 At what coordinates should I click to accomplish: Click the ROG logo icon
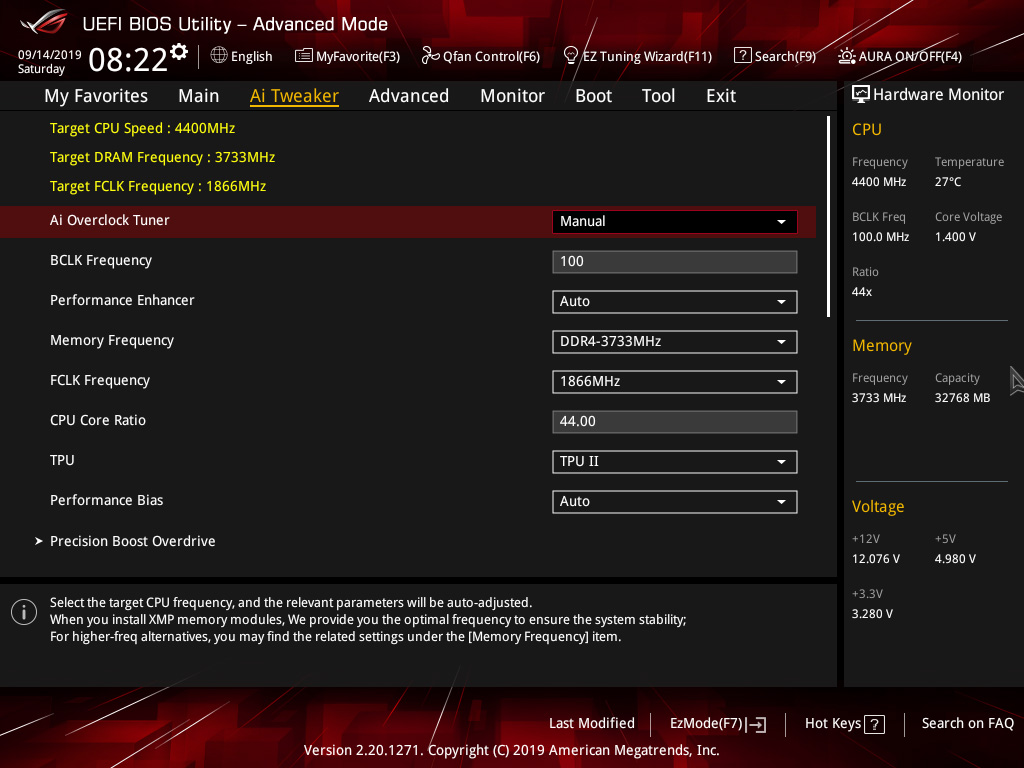click(44, 22)
